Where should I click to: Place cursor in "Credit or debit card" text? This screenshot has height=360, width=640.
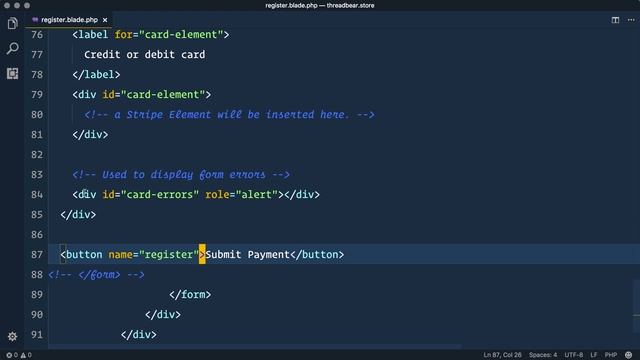pos(144,55)
